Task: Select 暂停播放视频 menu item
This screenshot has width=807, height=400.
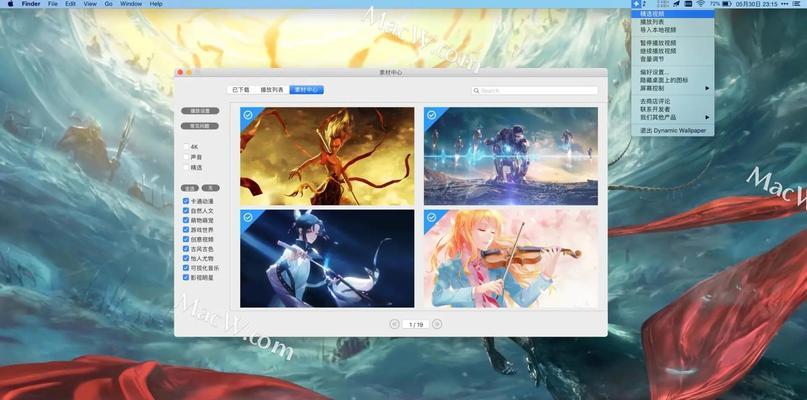Action: point(673,43)
